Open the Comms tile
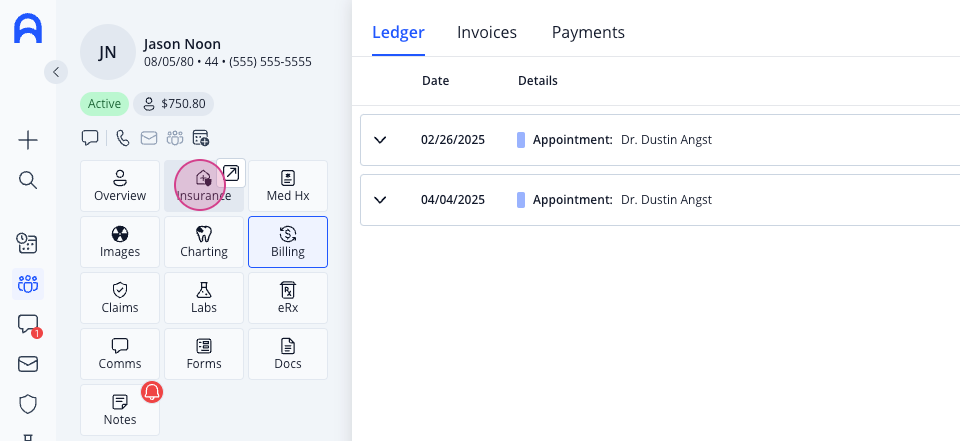This screenshot has width=960, height=441. 120,354
